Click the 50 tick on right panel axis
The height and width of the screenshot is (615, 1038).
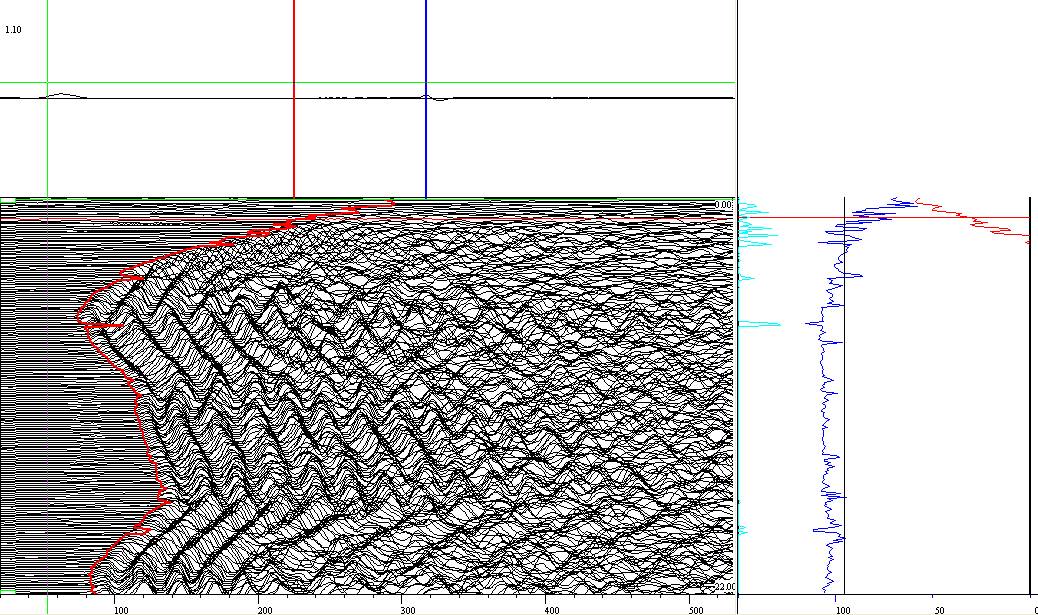click(x=938, y=609)
